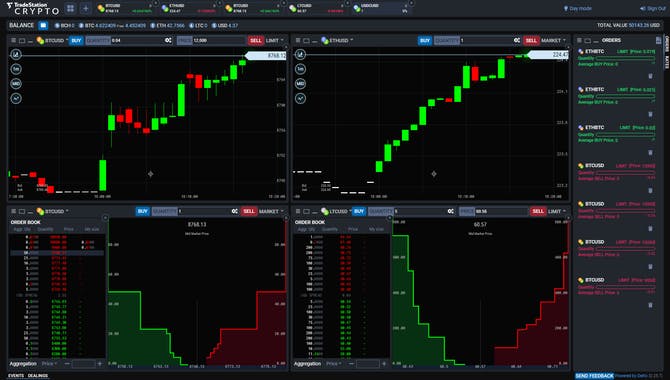Viewport: 670px width, 380px height.
Task: Select 1m timeframe on ETHUSD chart
Action: click(x=300, y=69)
